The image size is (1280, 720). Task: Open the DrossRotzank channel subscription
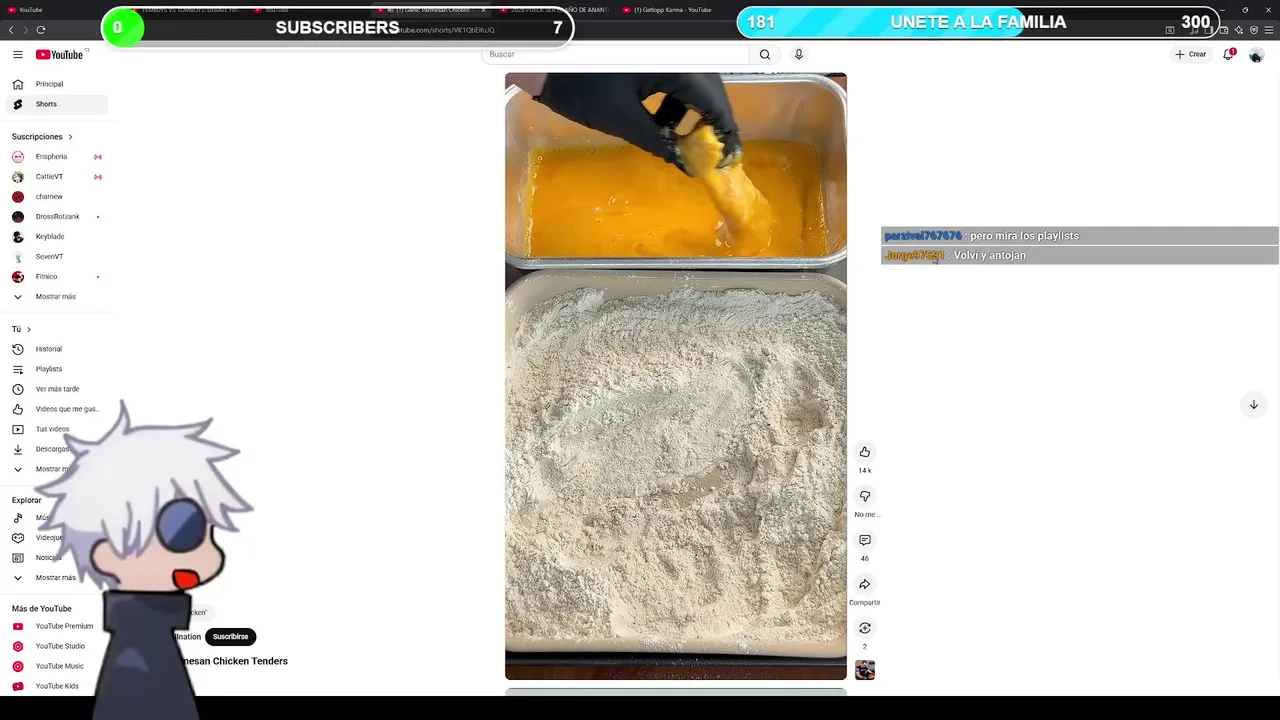point(57,217)
